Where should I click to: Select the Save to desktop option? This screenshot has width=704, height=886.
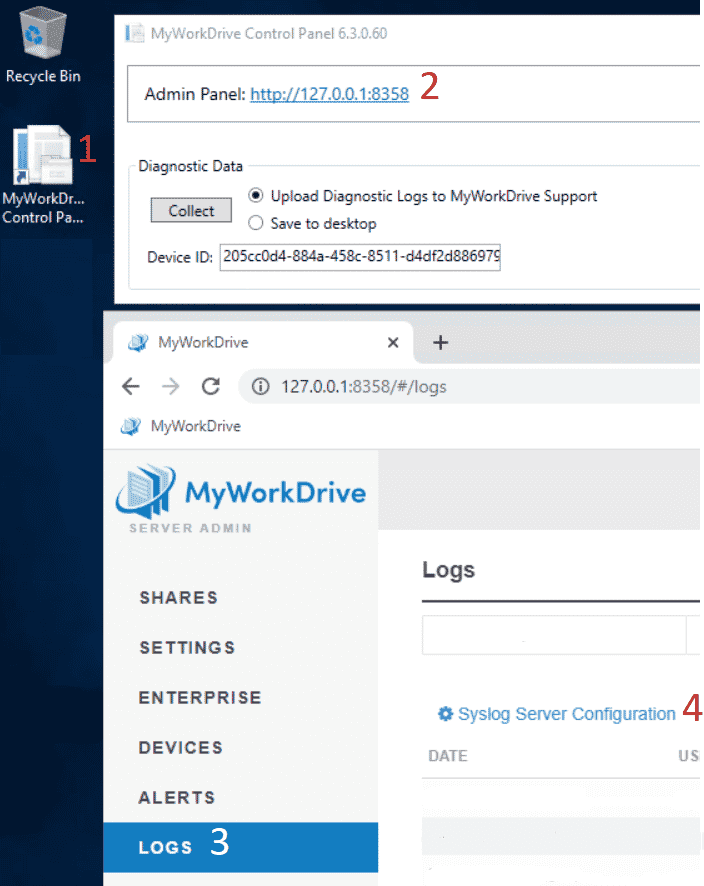(256, 223)
